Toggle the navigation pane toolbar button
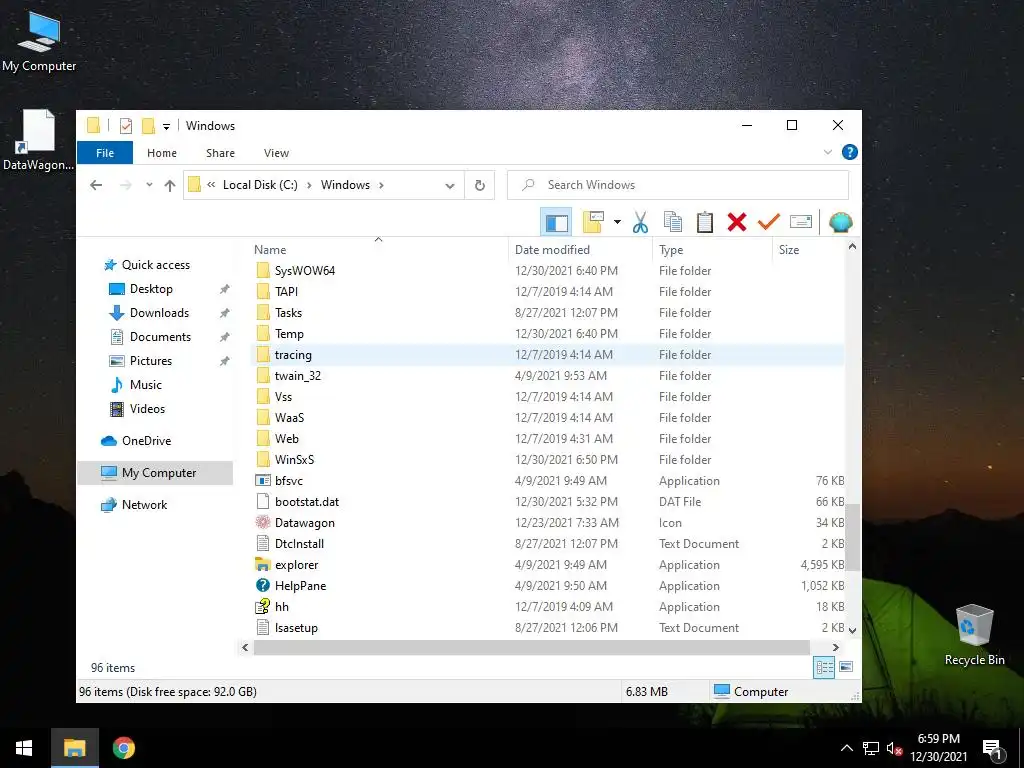1024x768 pixels. pyautogui.click(x=556, y=223)
